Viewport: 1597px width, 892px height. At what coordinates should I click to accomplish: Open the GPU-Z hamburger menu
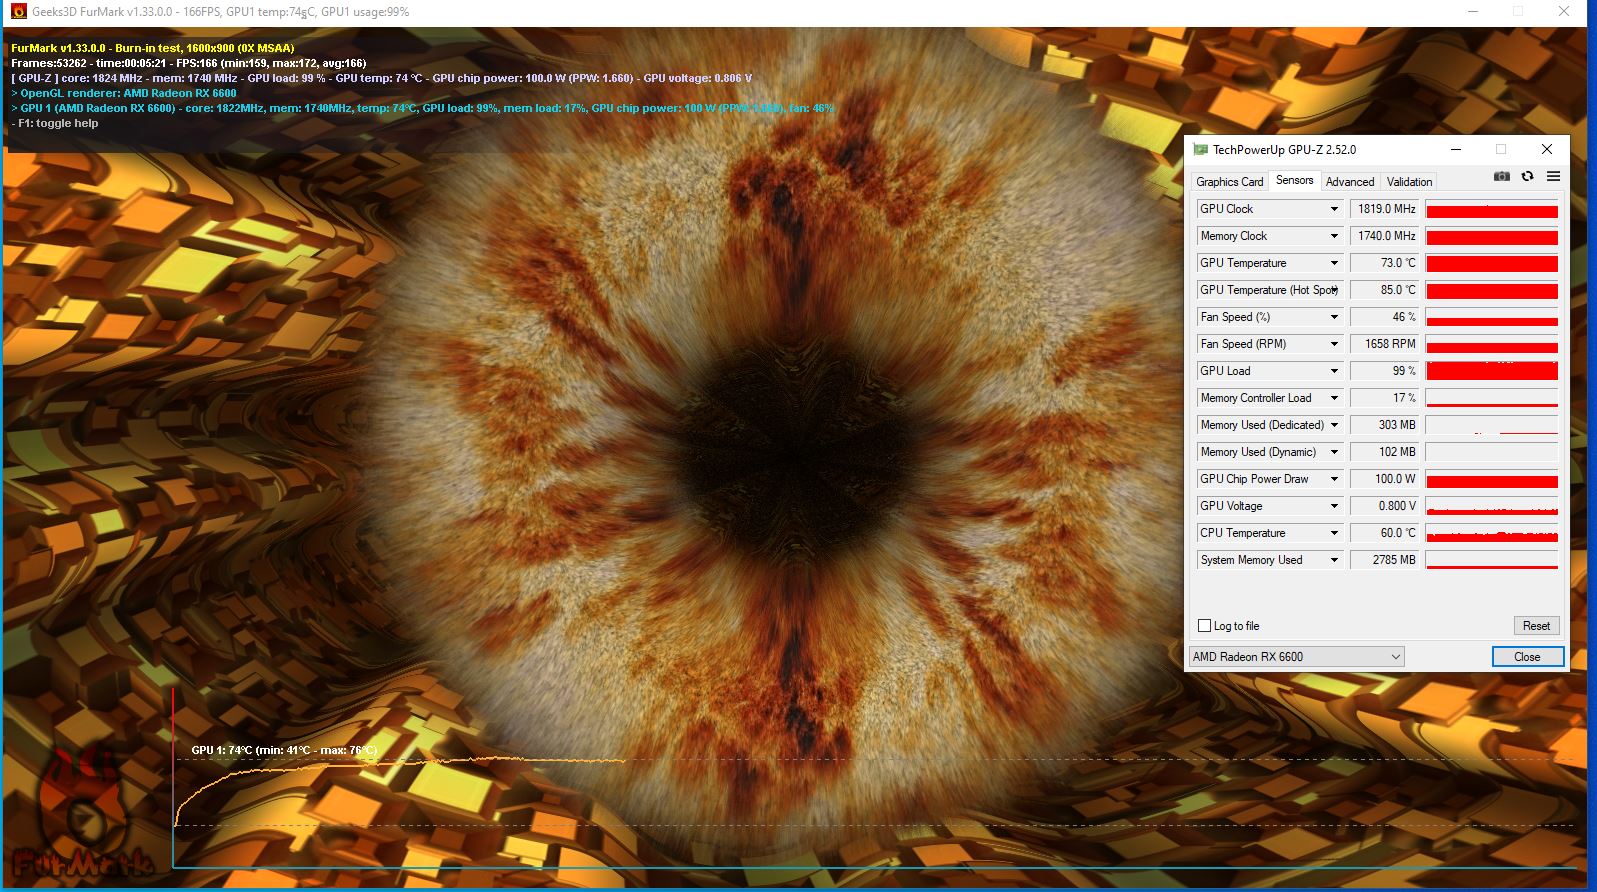[x=1553, y=177]
